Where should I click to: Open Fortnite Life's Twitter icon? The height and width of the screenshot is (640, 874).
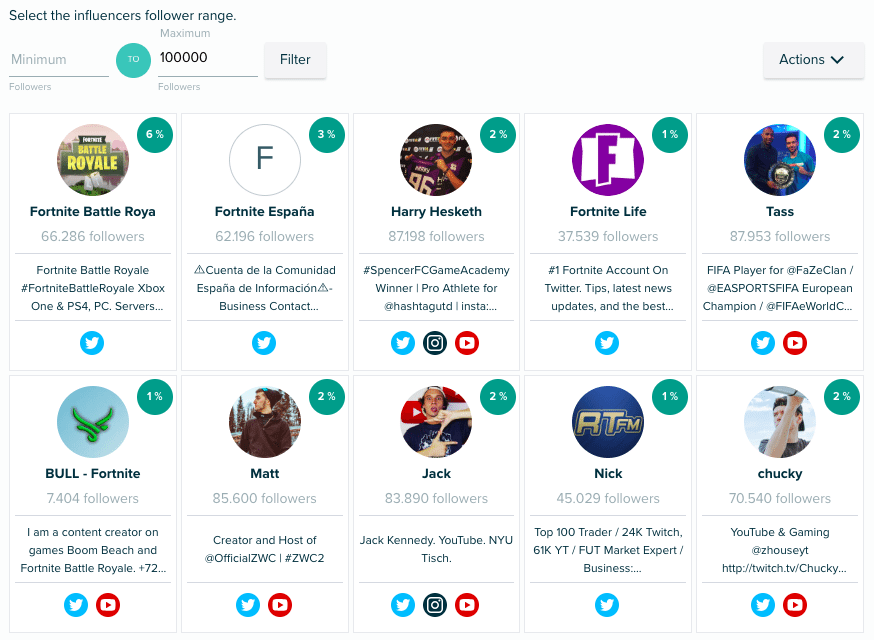[608, 344]
